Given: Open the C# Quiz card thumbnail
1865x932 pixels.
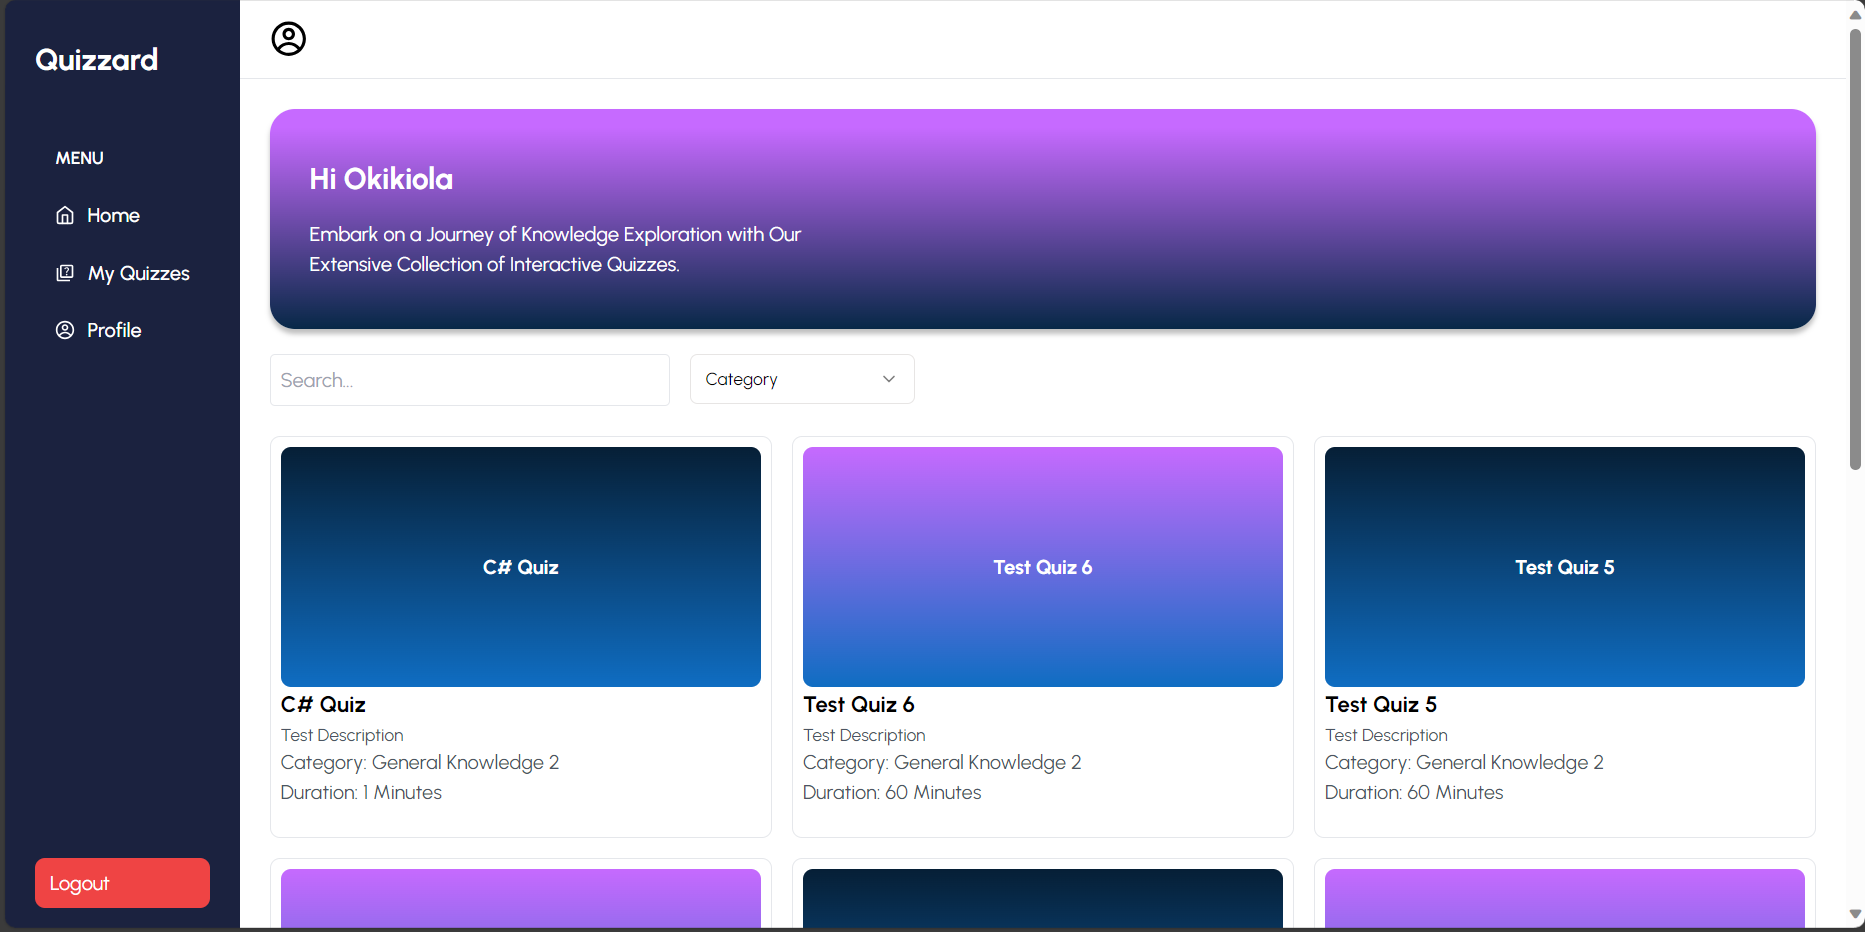Looking at the screenshot, I should tap(521, 567).
